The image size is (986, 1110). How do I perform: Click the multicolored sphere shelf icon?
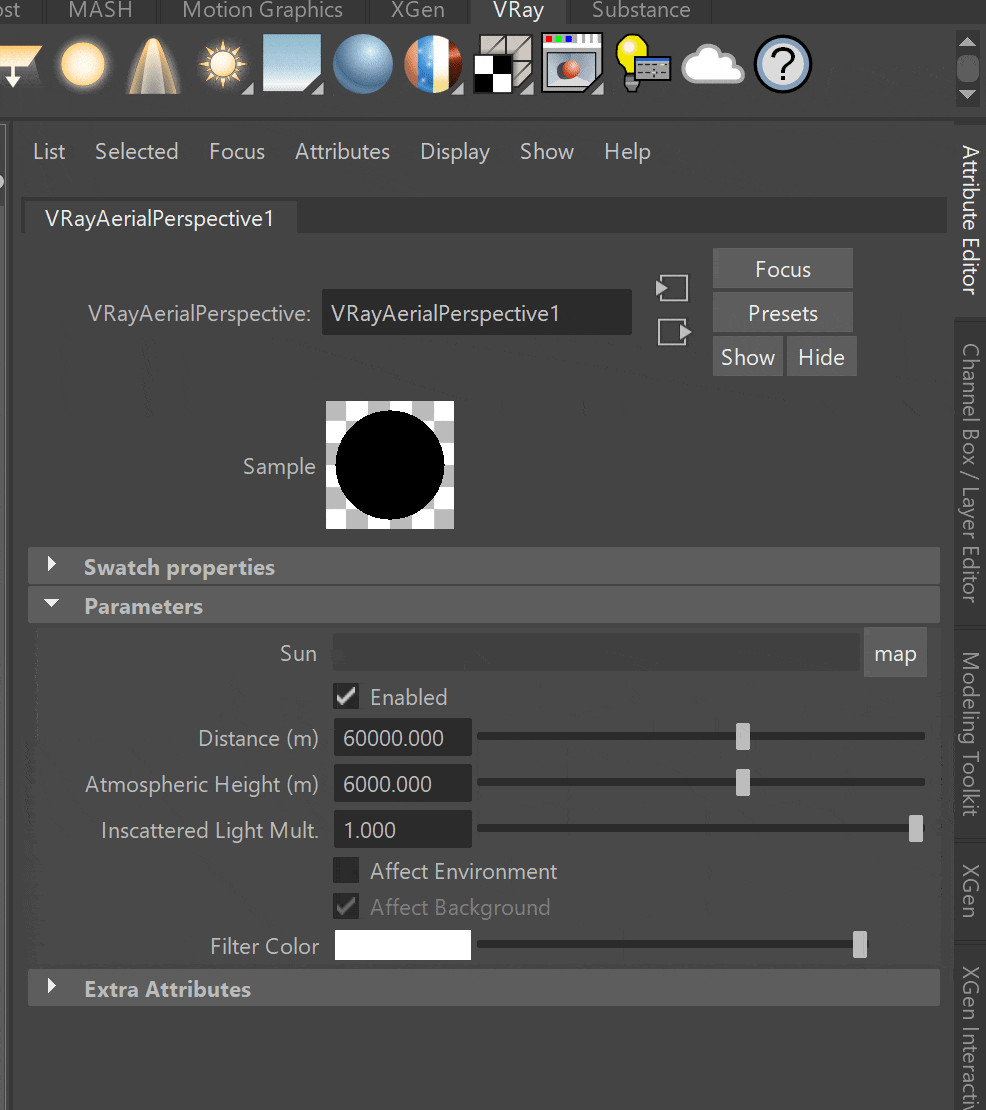[x=432, y=64]
